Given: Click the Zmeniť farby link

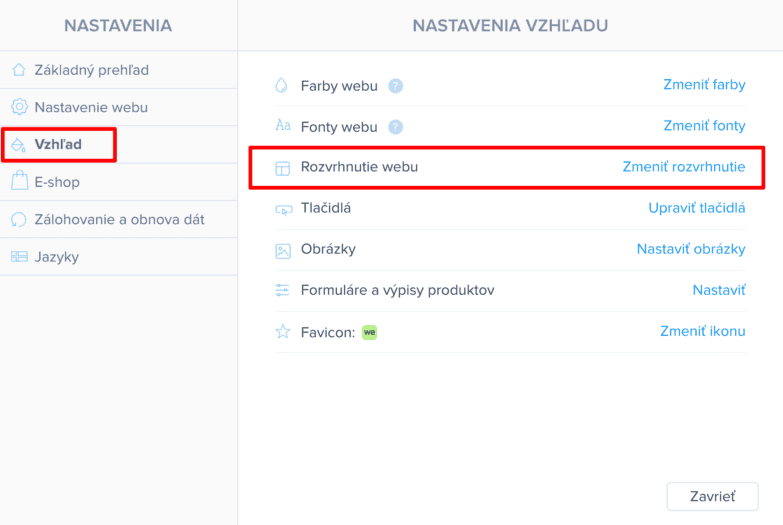Looking at the screenshot, I should click(704, 85).
